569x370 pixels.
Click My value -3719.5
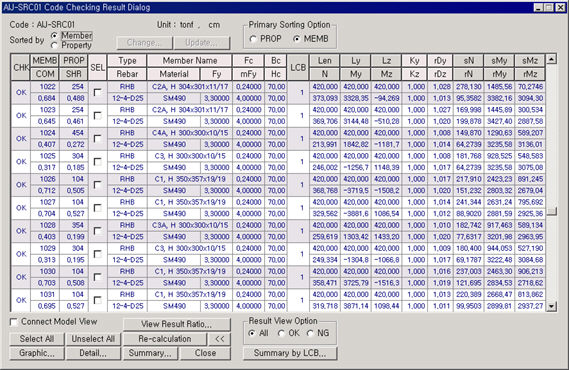pyautogui.click(x=356, y=190)
